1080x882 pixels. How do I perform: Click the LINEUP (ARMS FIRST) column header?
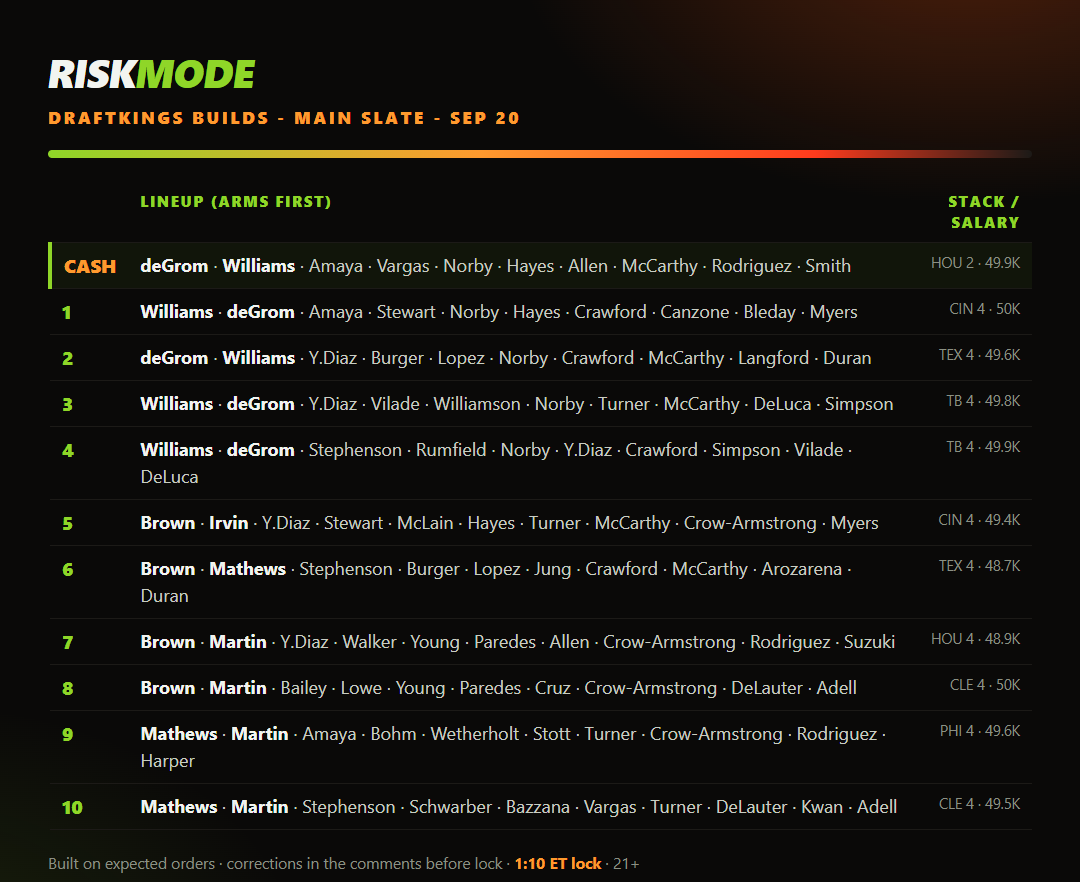pos(236,202)
